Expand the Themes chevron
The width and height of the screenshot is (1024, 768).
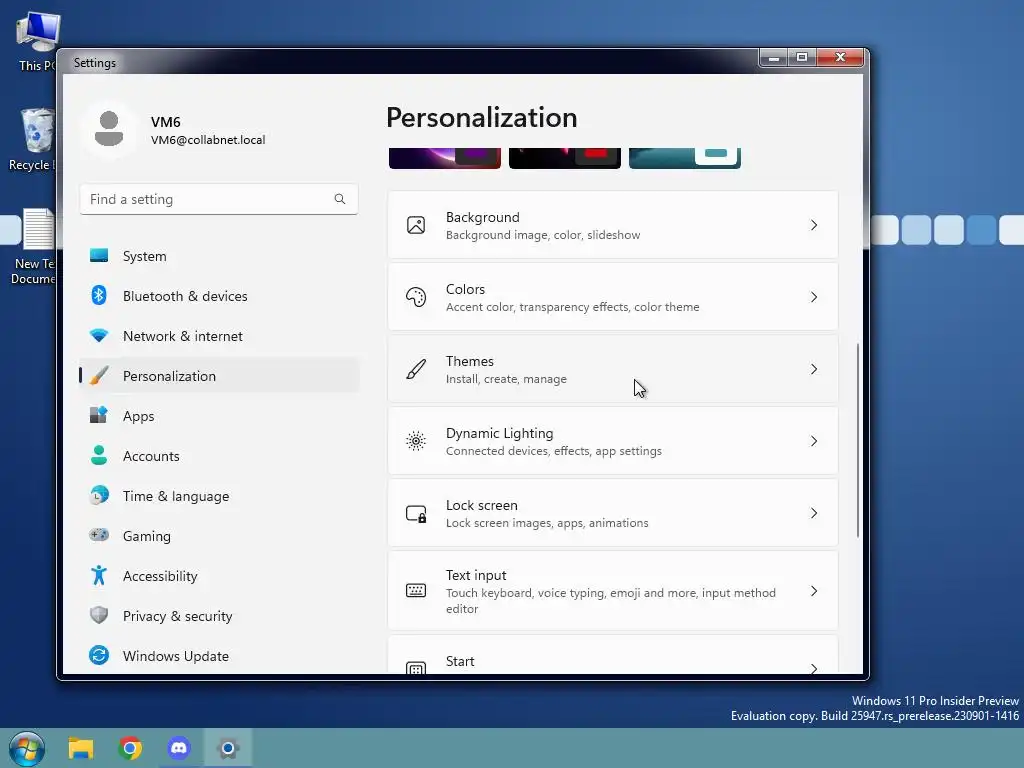814,369
